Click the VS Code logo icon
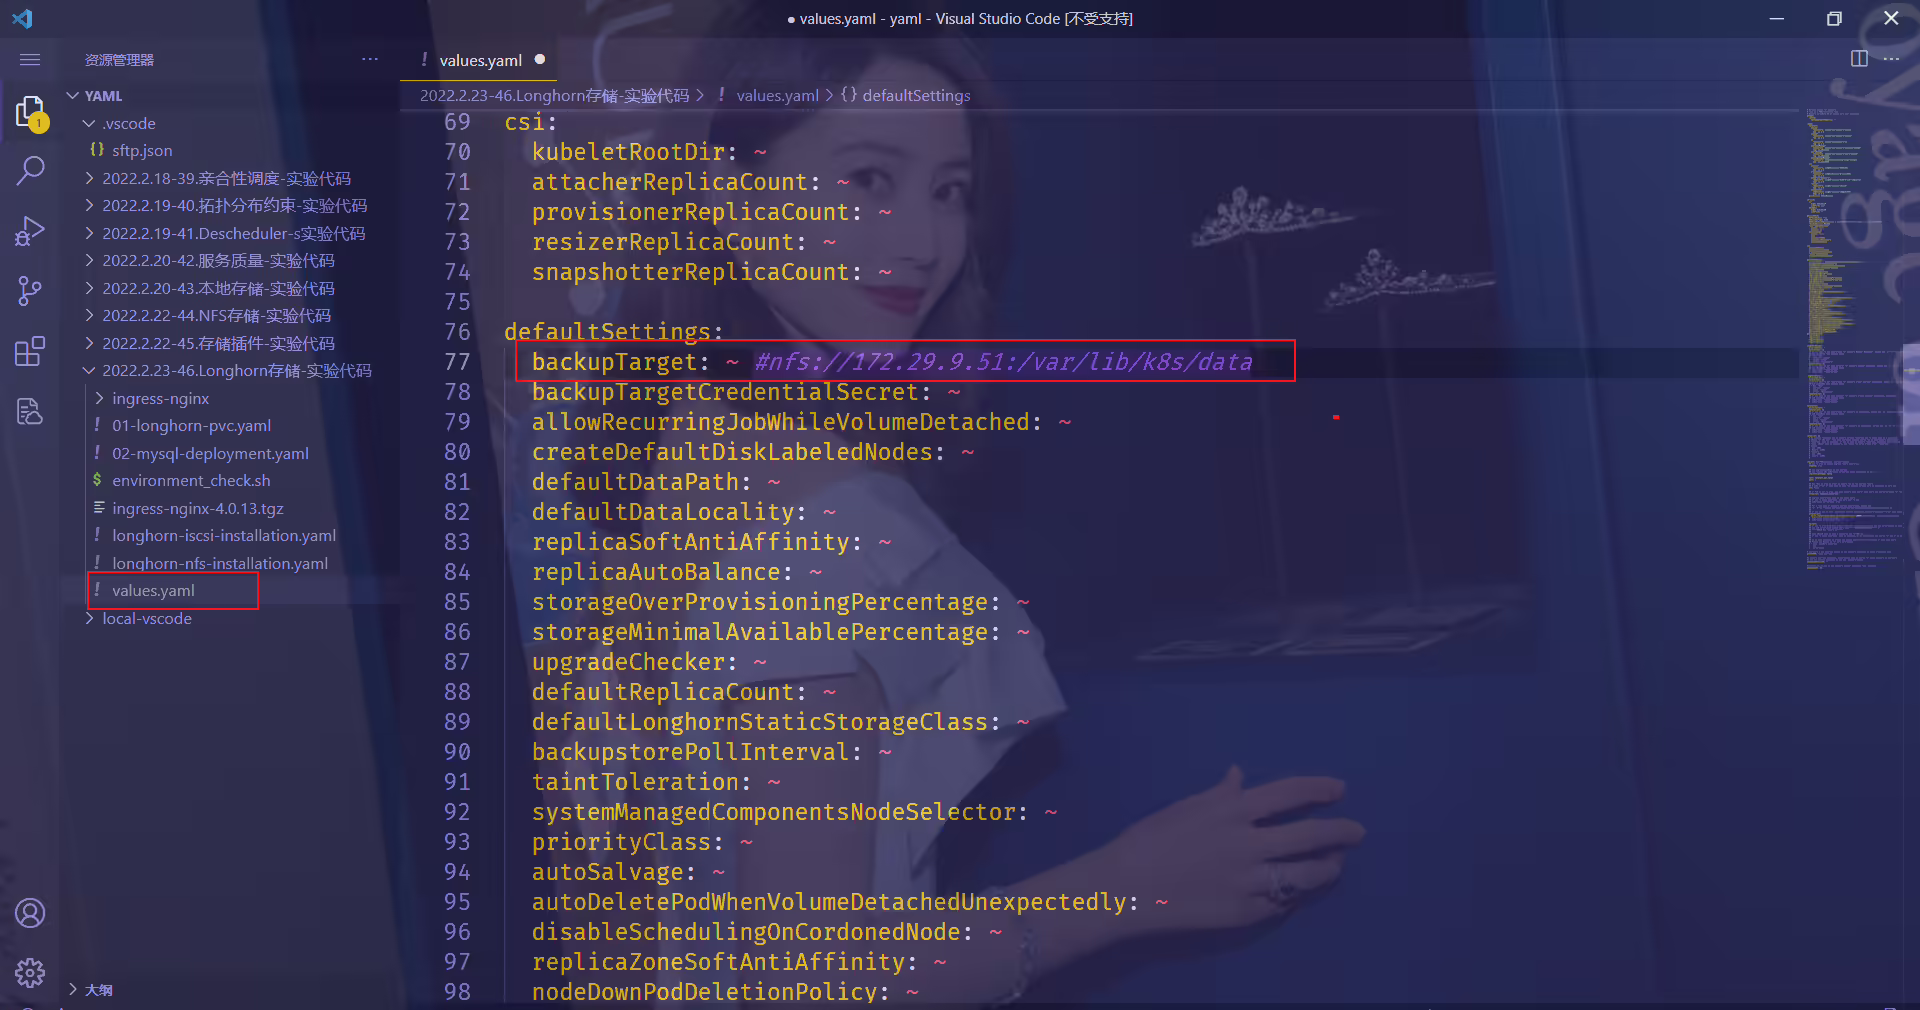 tap(23, 18)
